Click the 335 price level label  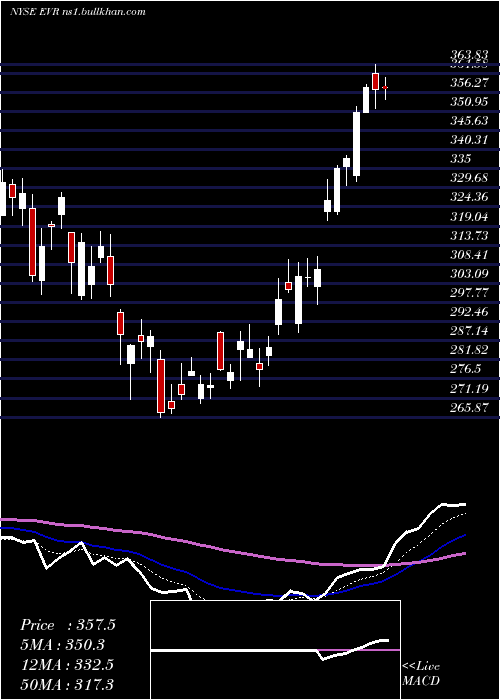(x=461, y=159)
